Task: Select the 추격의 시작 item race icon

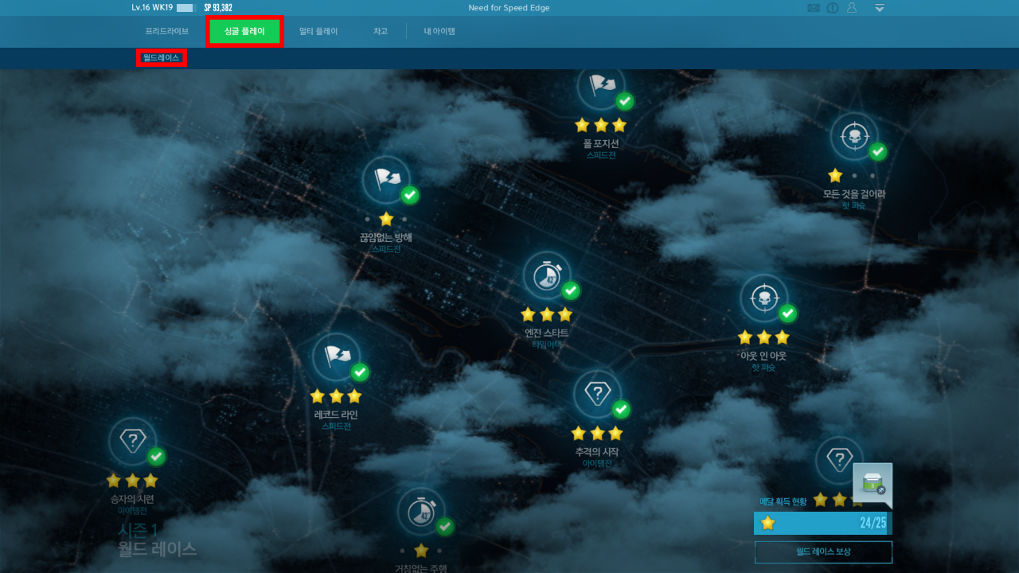Action: [x=597, y=394]
